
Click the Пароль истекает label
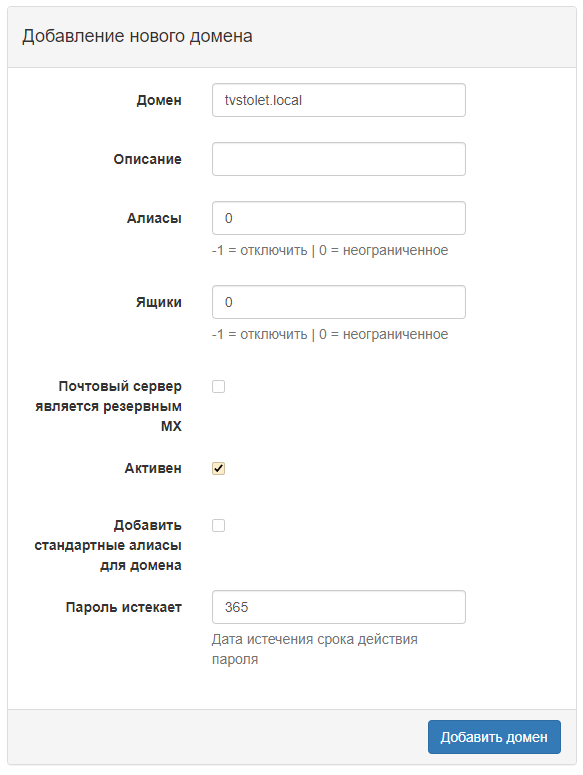pyautogui.click(x=124, y=607)
